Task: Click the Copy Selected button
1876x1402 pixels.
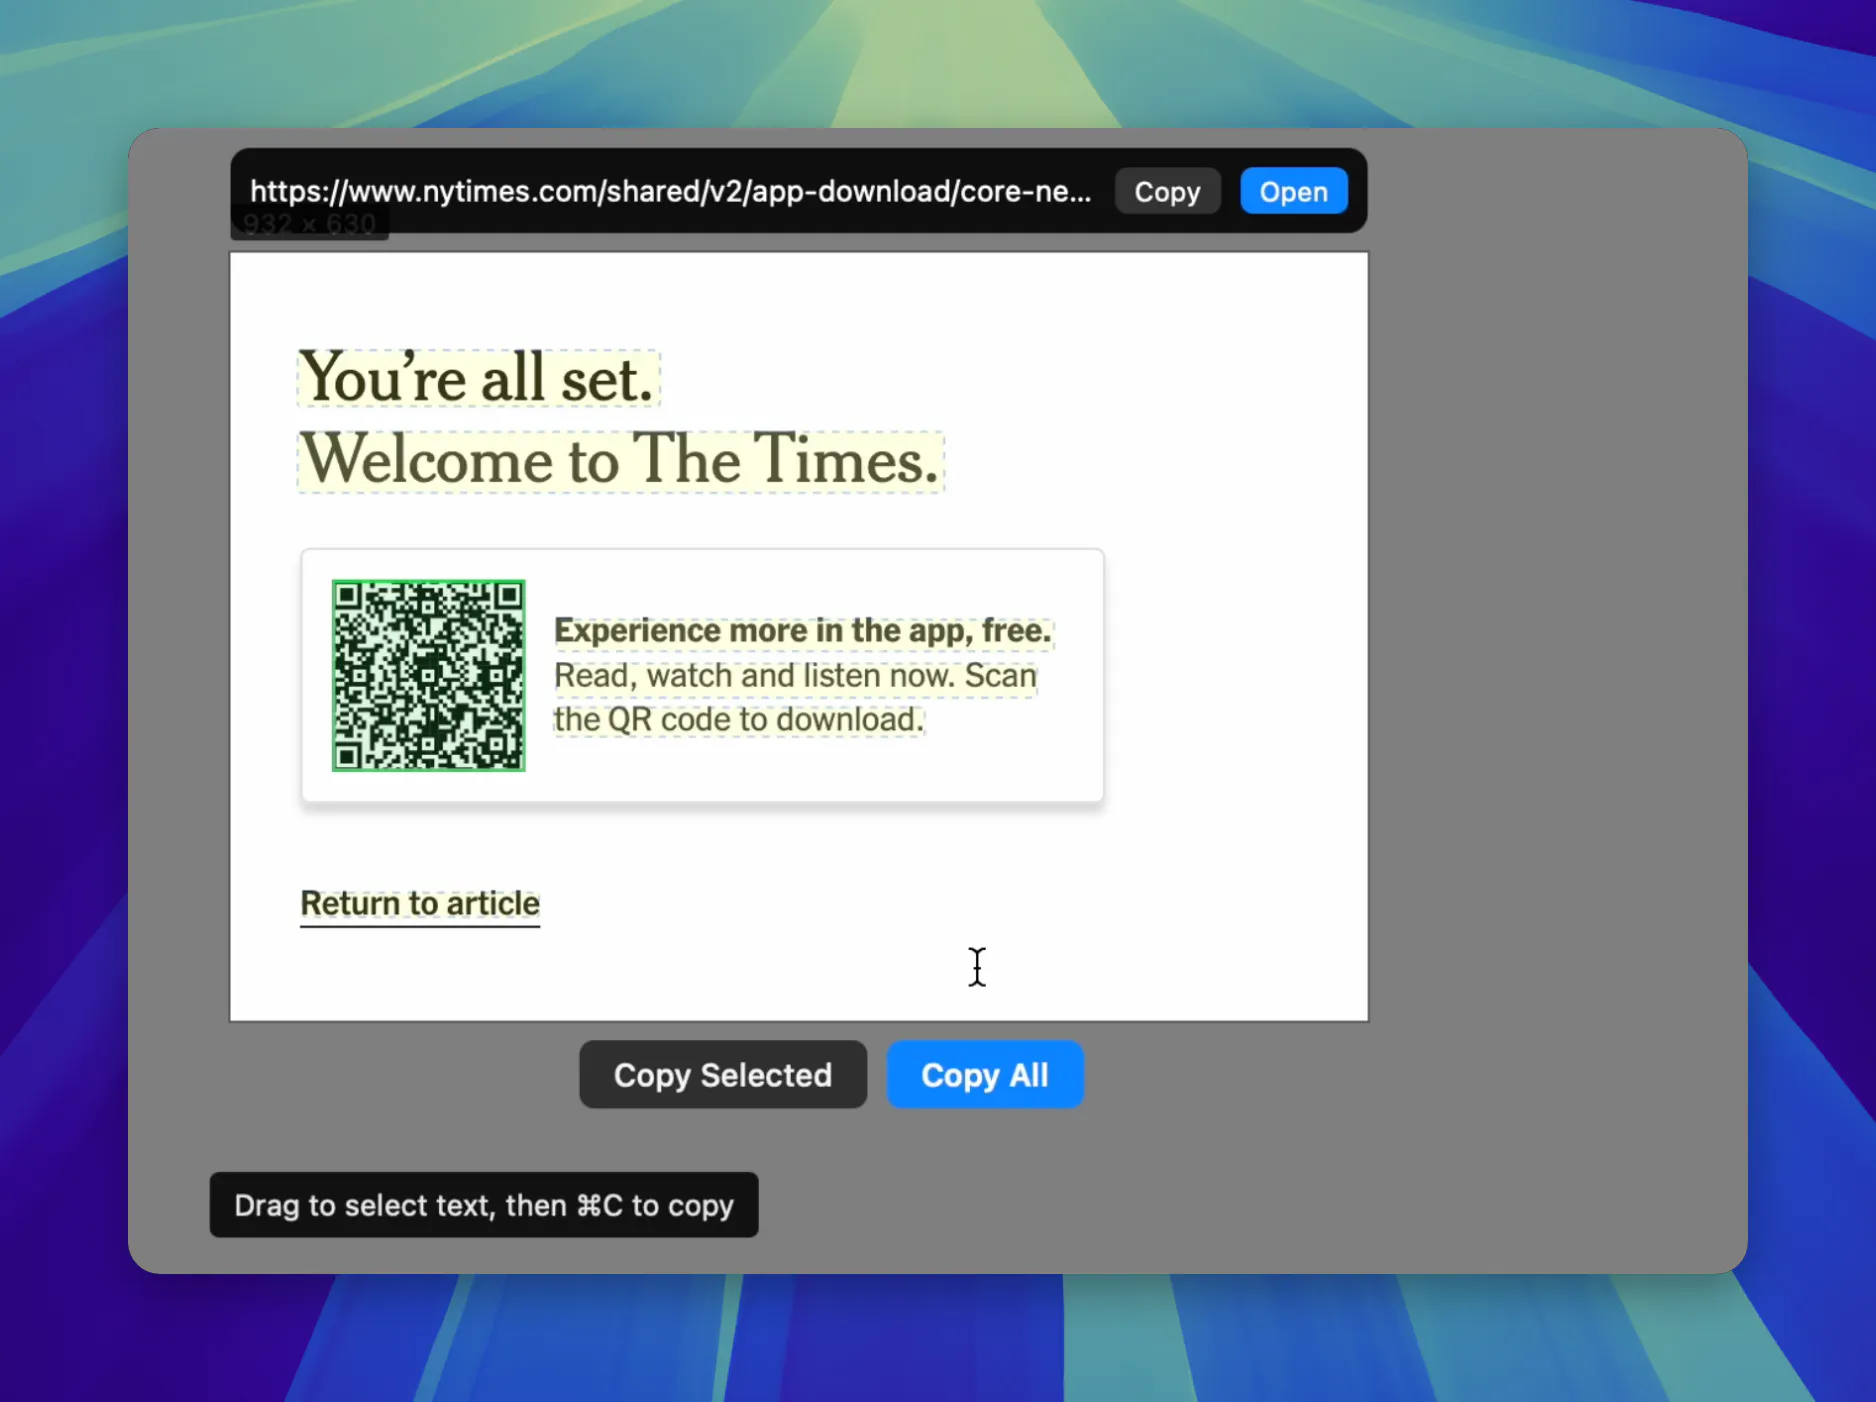Action: [x=722, y=1074]
